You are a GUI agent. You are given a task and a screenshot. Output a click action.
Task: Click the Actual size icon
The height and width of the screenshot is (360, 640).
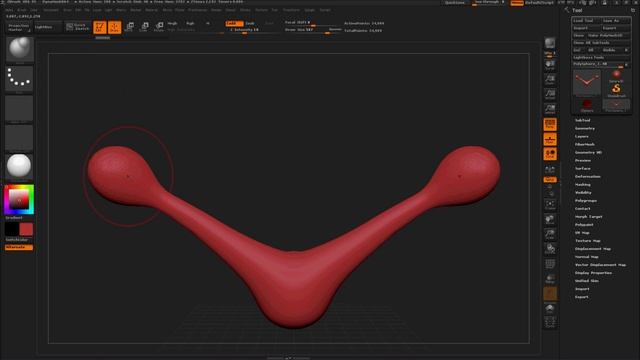tap(550, 94)
